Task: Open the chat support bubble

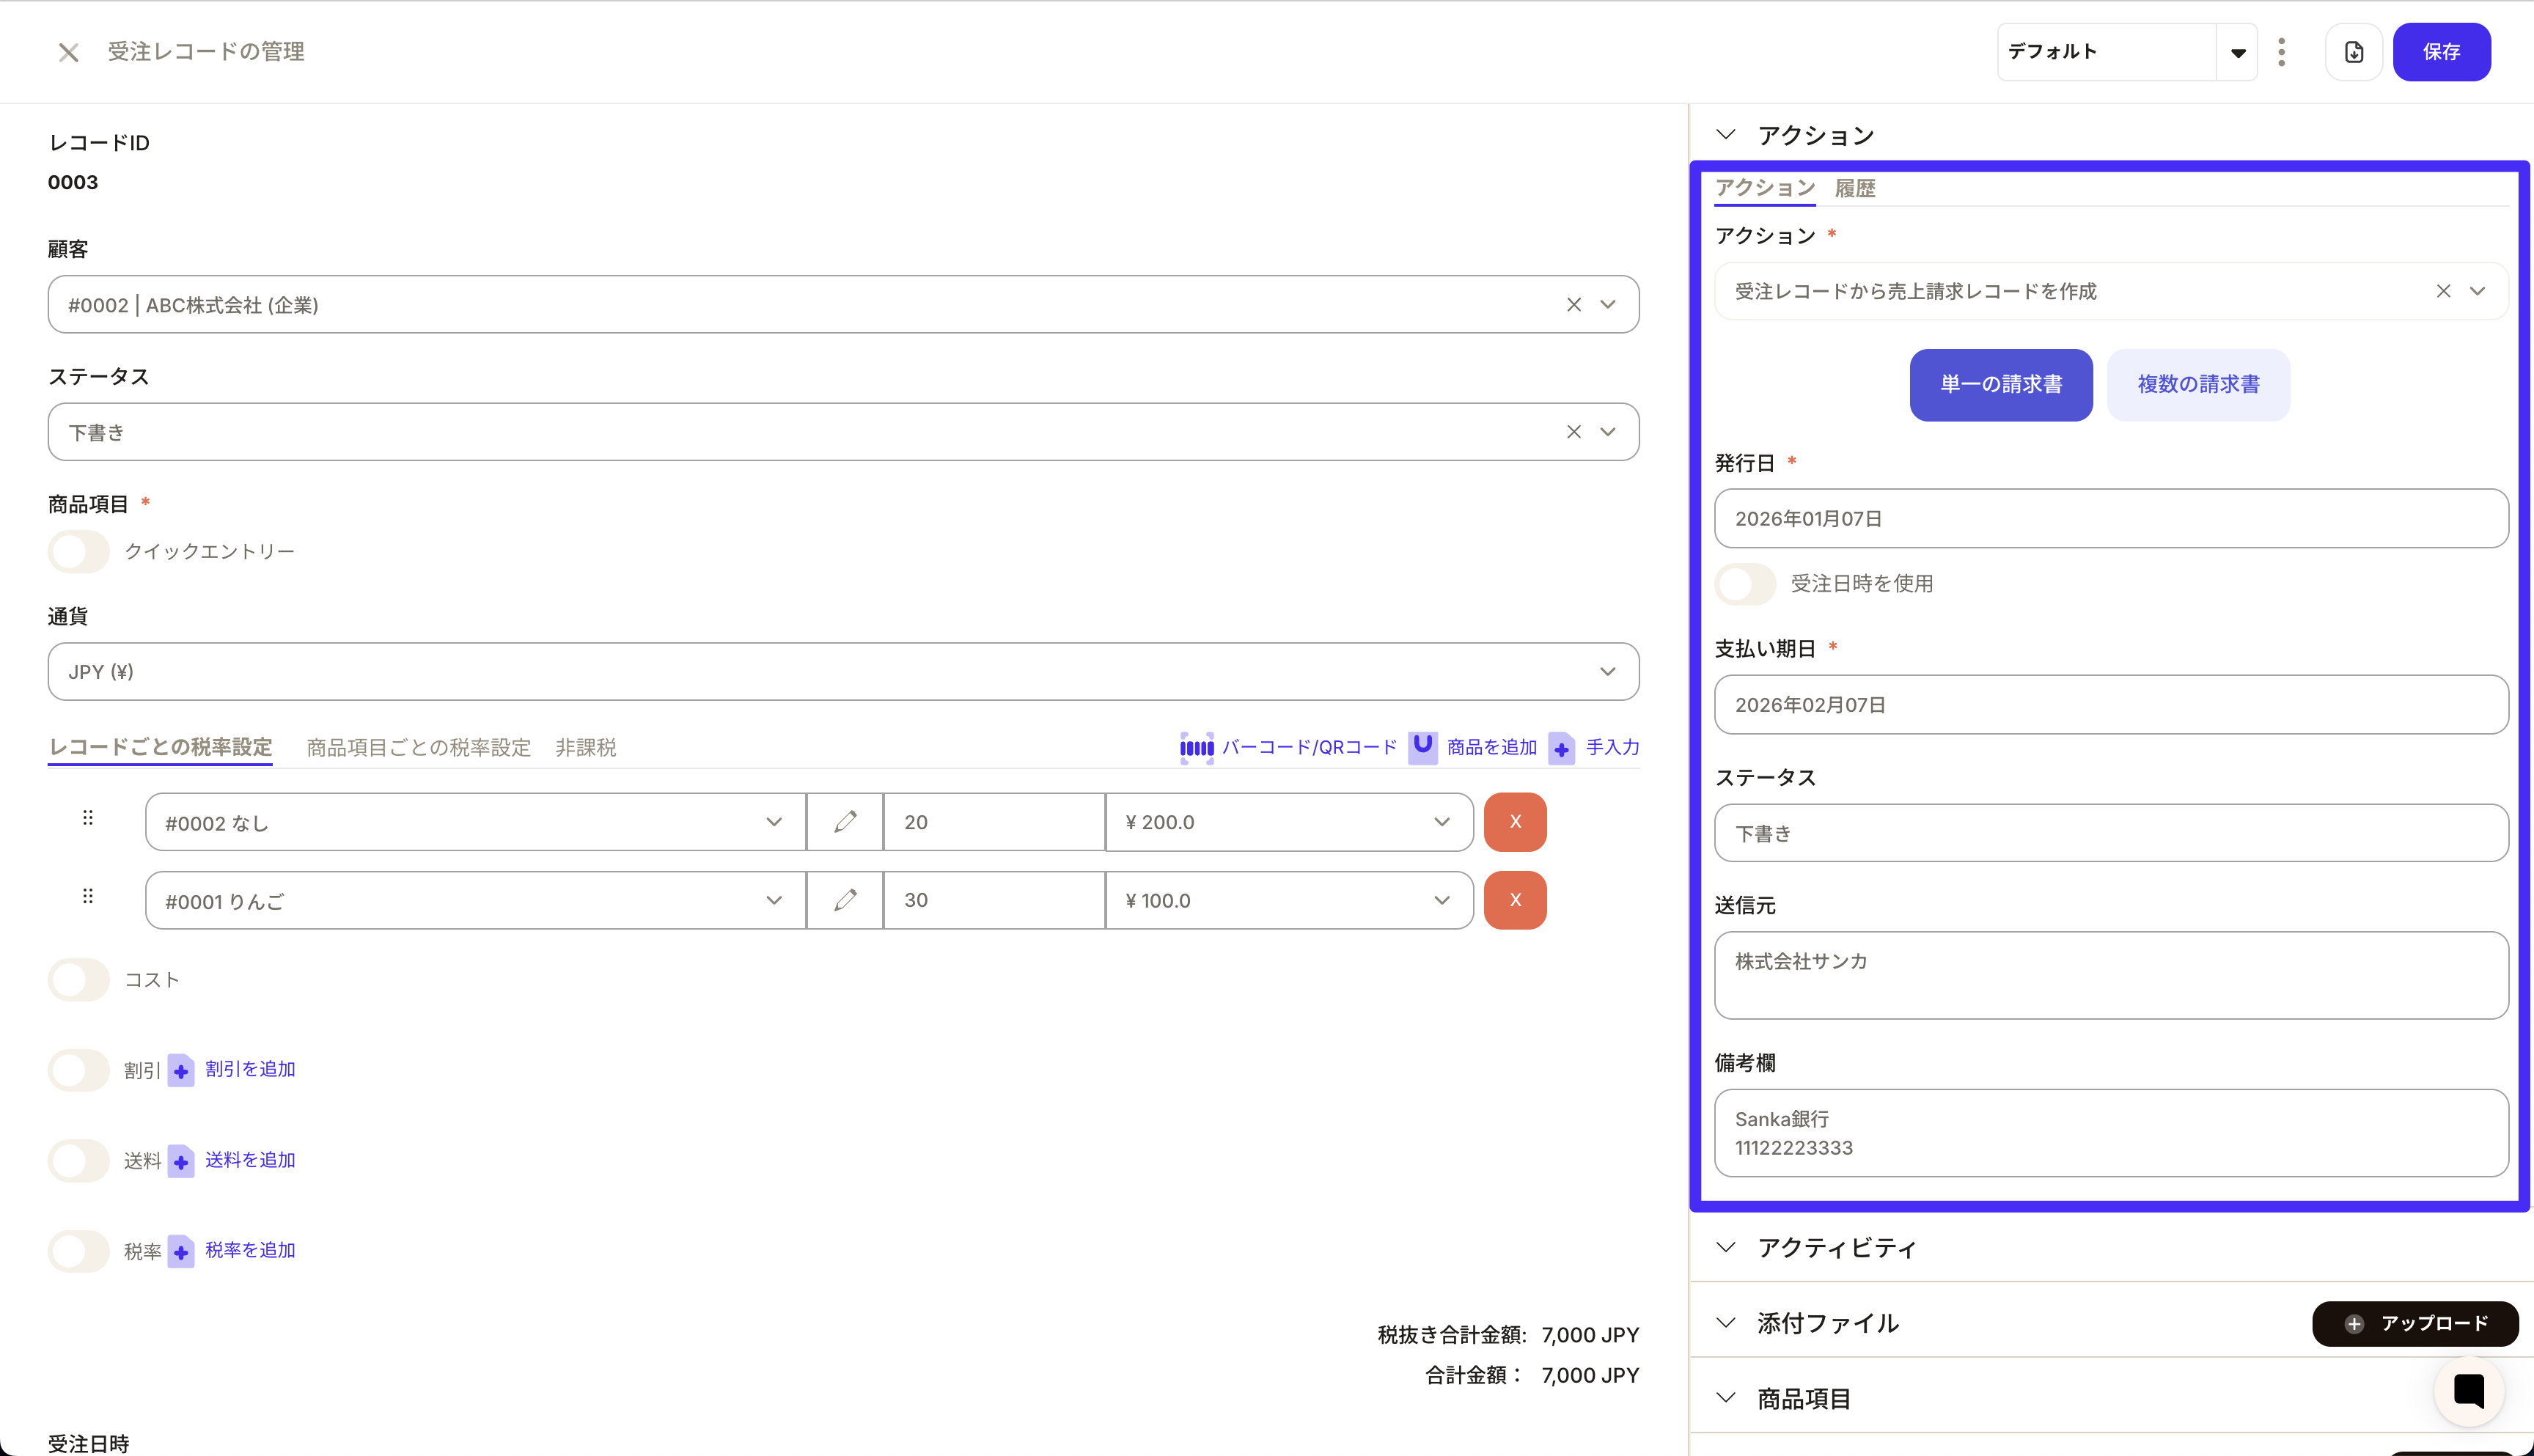Action: [2468, 1391]
